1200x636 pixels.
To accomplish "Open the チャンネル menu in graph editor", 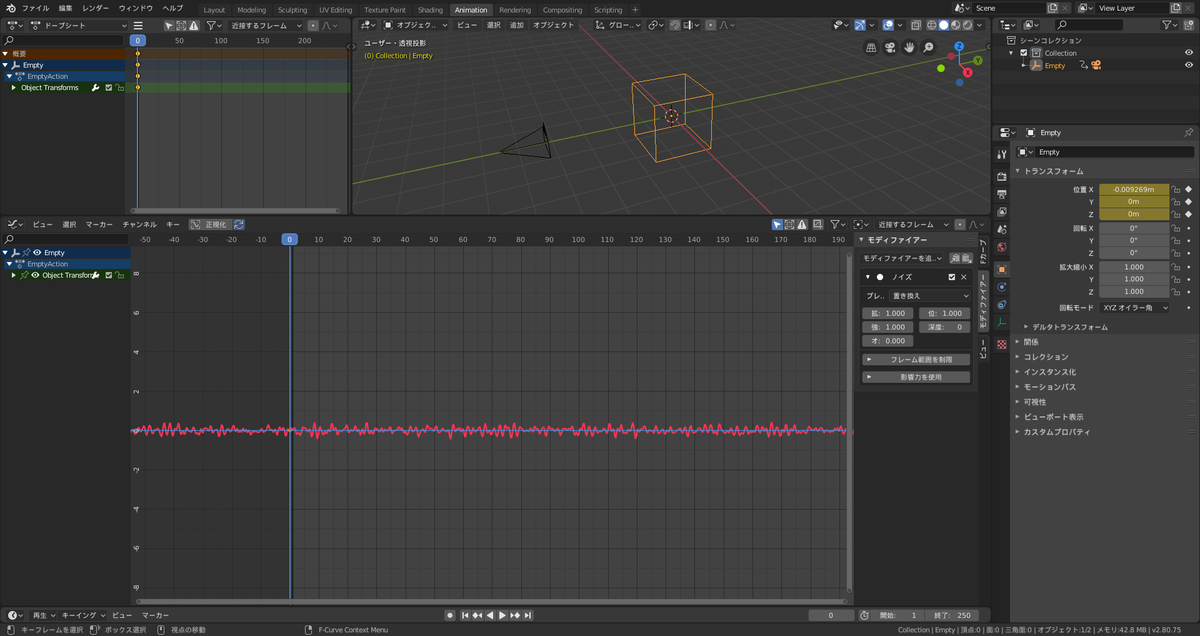I will click(139, 225).
